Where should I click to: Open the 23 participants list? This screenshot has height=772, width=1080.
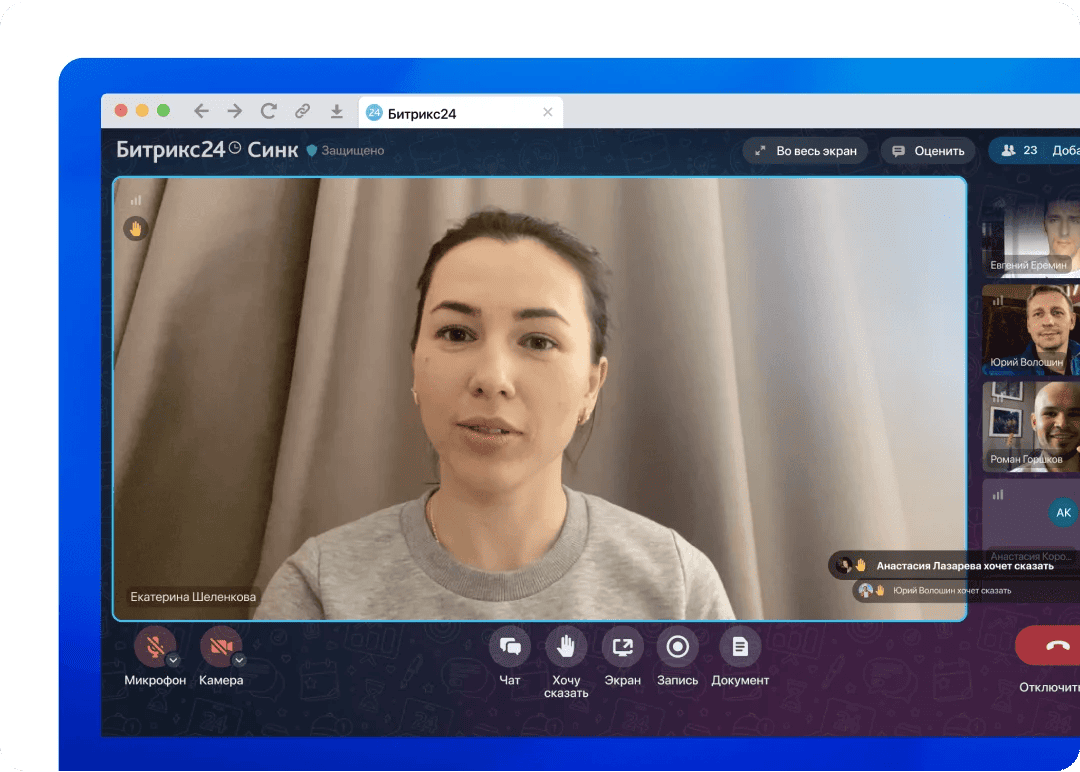click(x=1019, y=150)
